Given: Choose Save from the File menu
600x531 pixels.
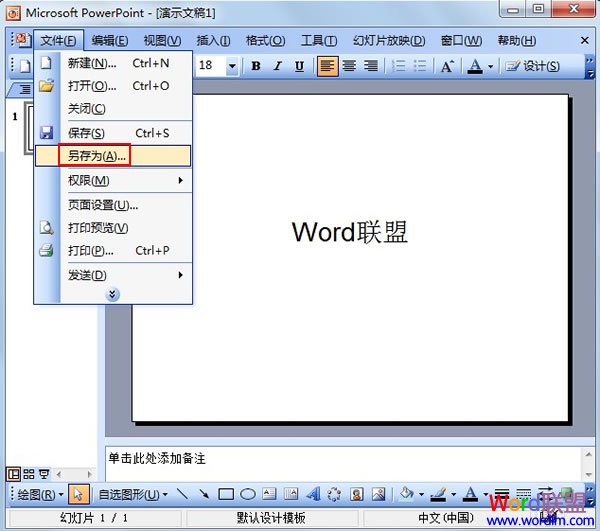Looking at the screenshot, I should click(x=113, y=133).
